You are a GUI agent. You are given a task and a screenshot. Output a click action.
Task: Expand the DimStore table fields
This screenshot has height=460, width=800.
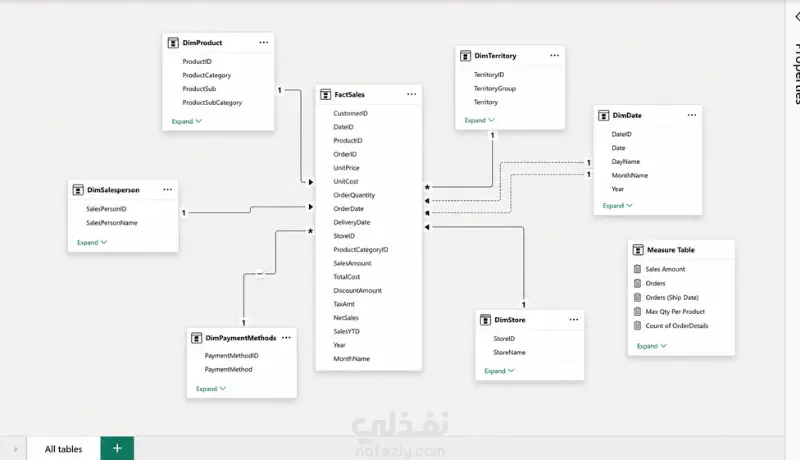(x=499, y=371)
